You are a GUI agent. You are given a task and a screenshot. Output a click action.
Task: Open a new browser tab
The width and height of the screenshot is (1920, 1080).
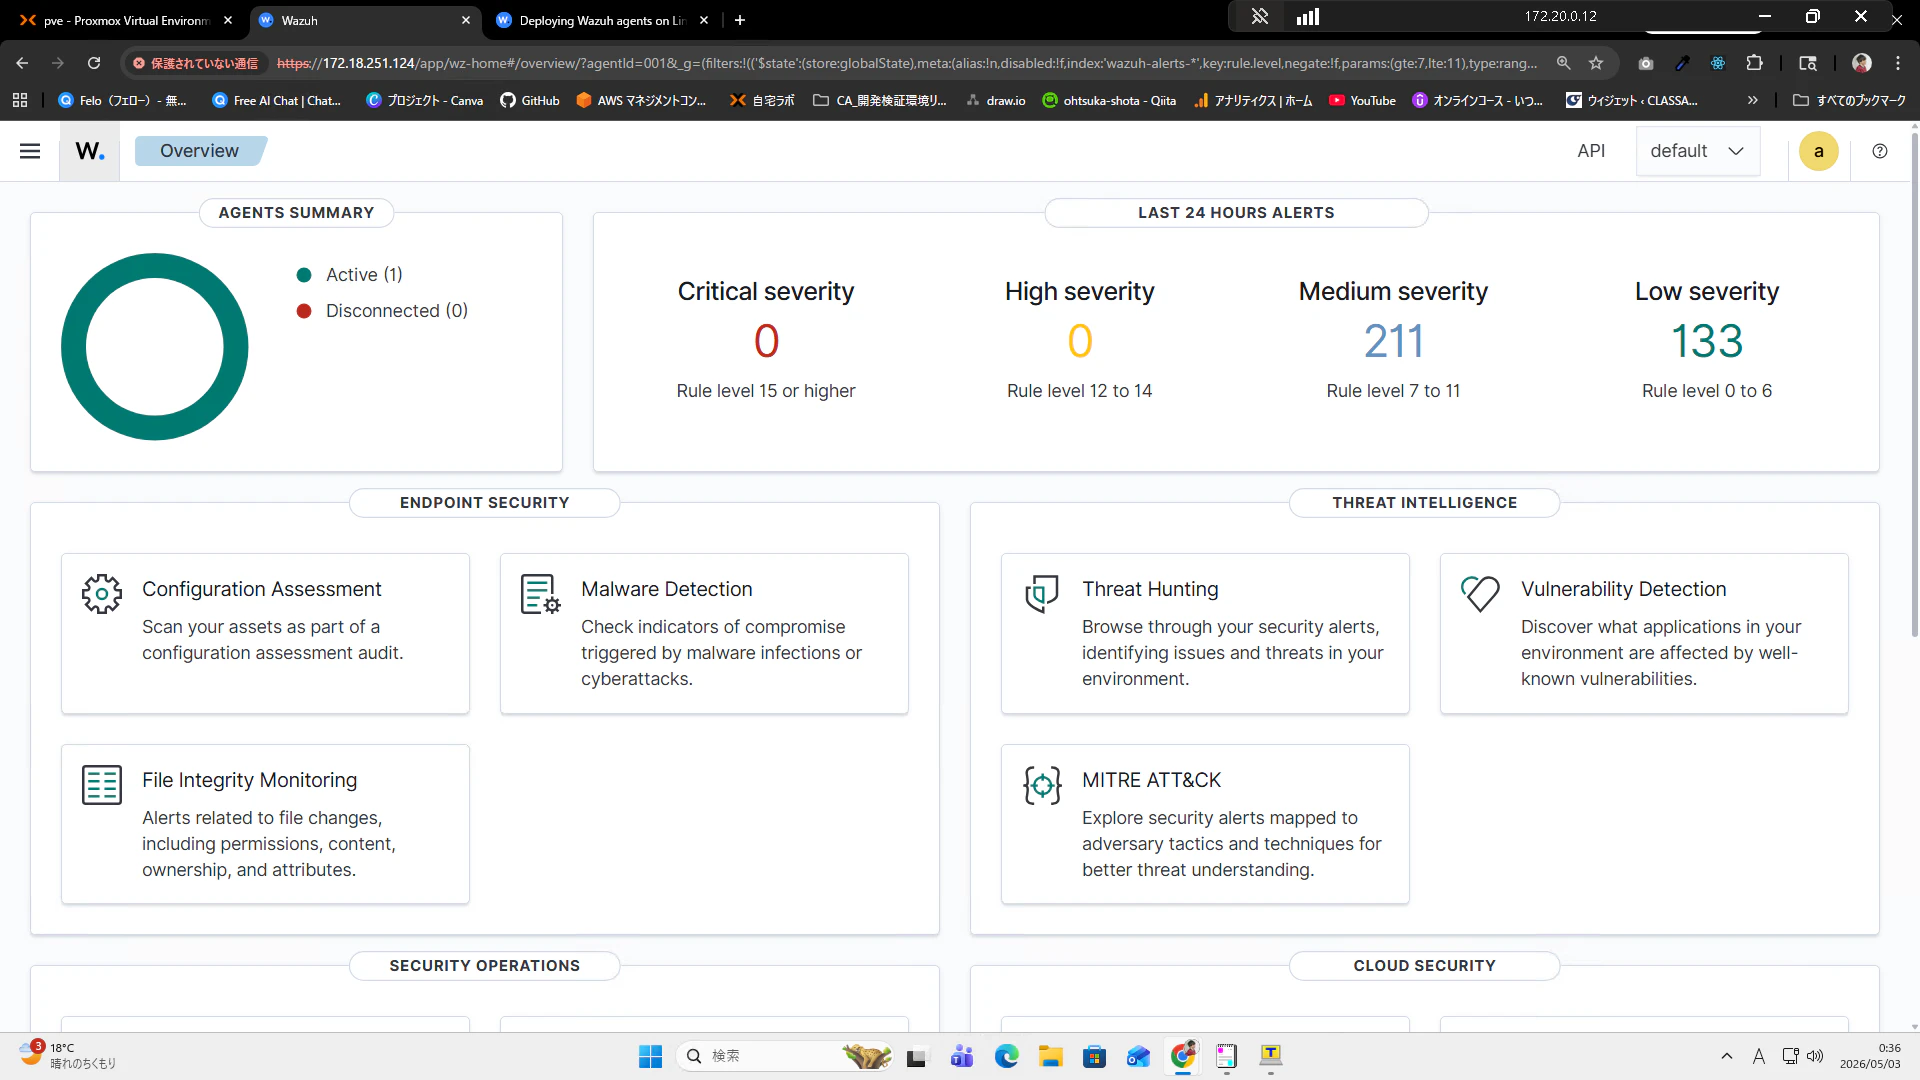740,20
